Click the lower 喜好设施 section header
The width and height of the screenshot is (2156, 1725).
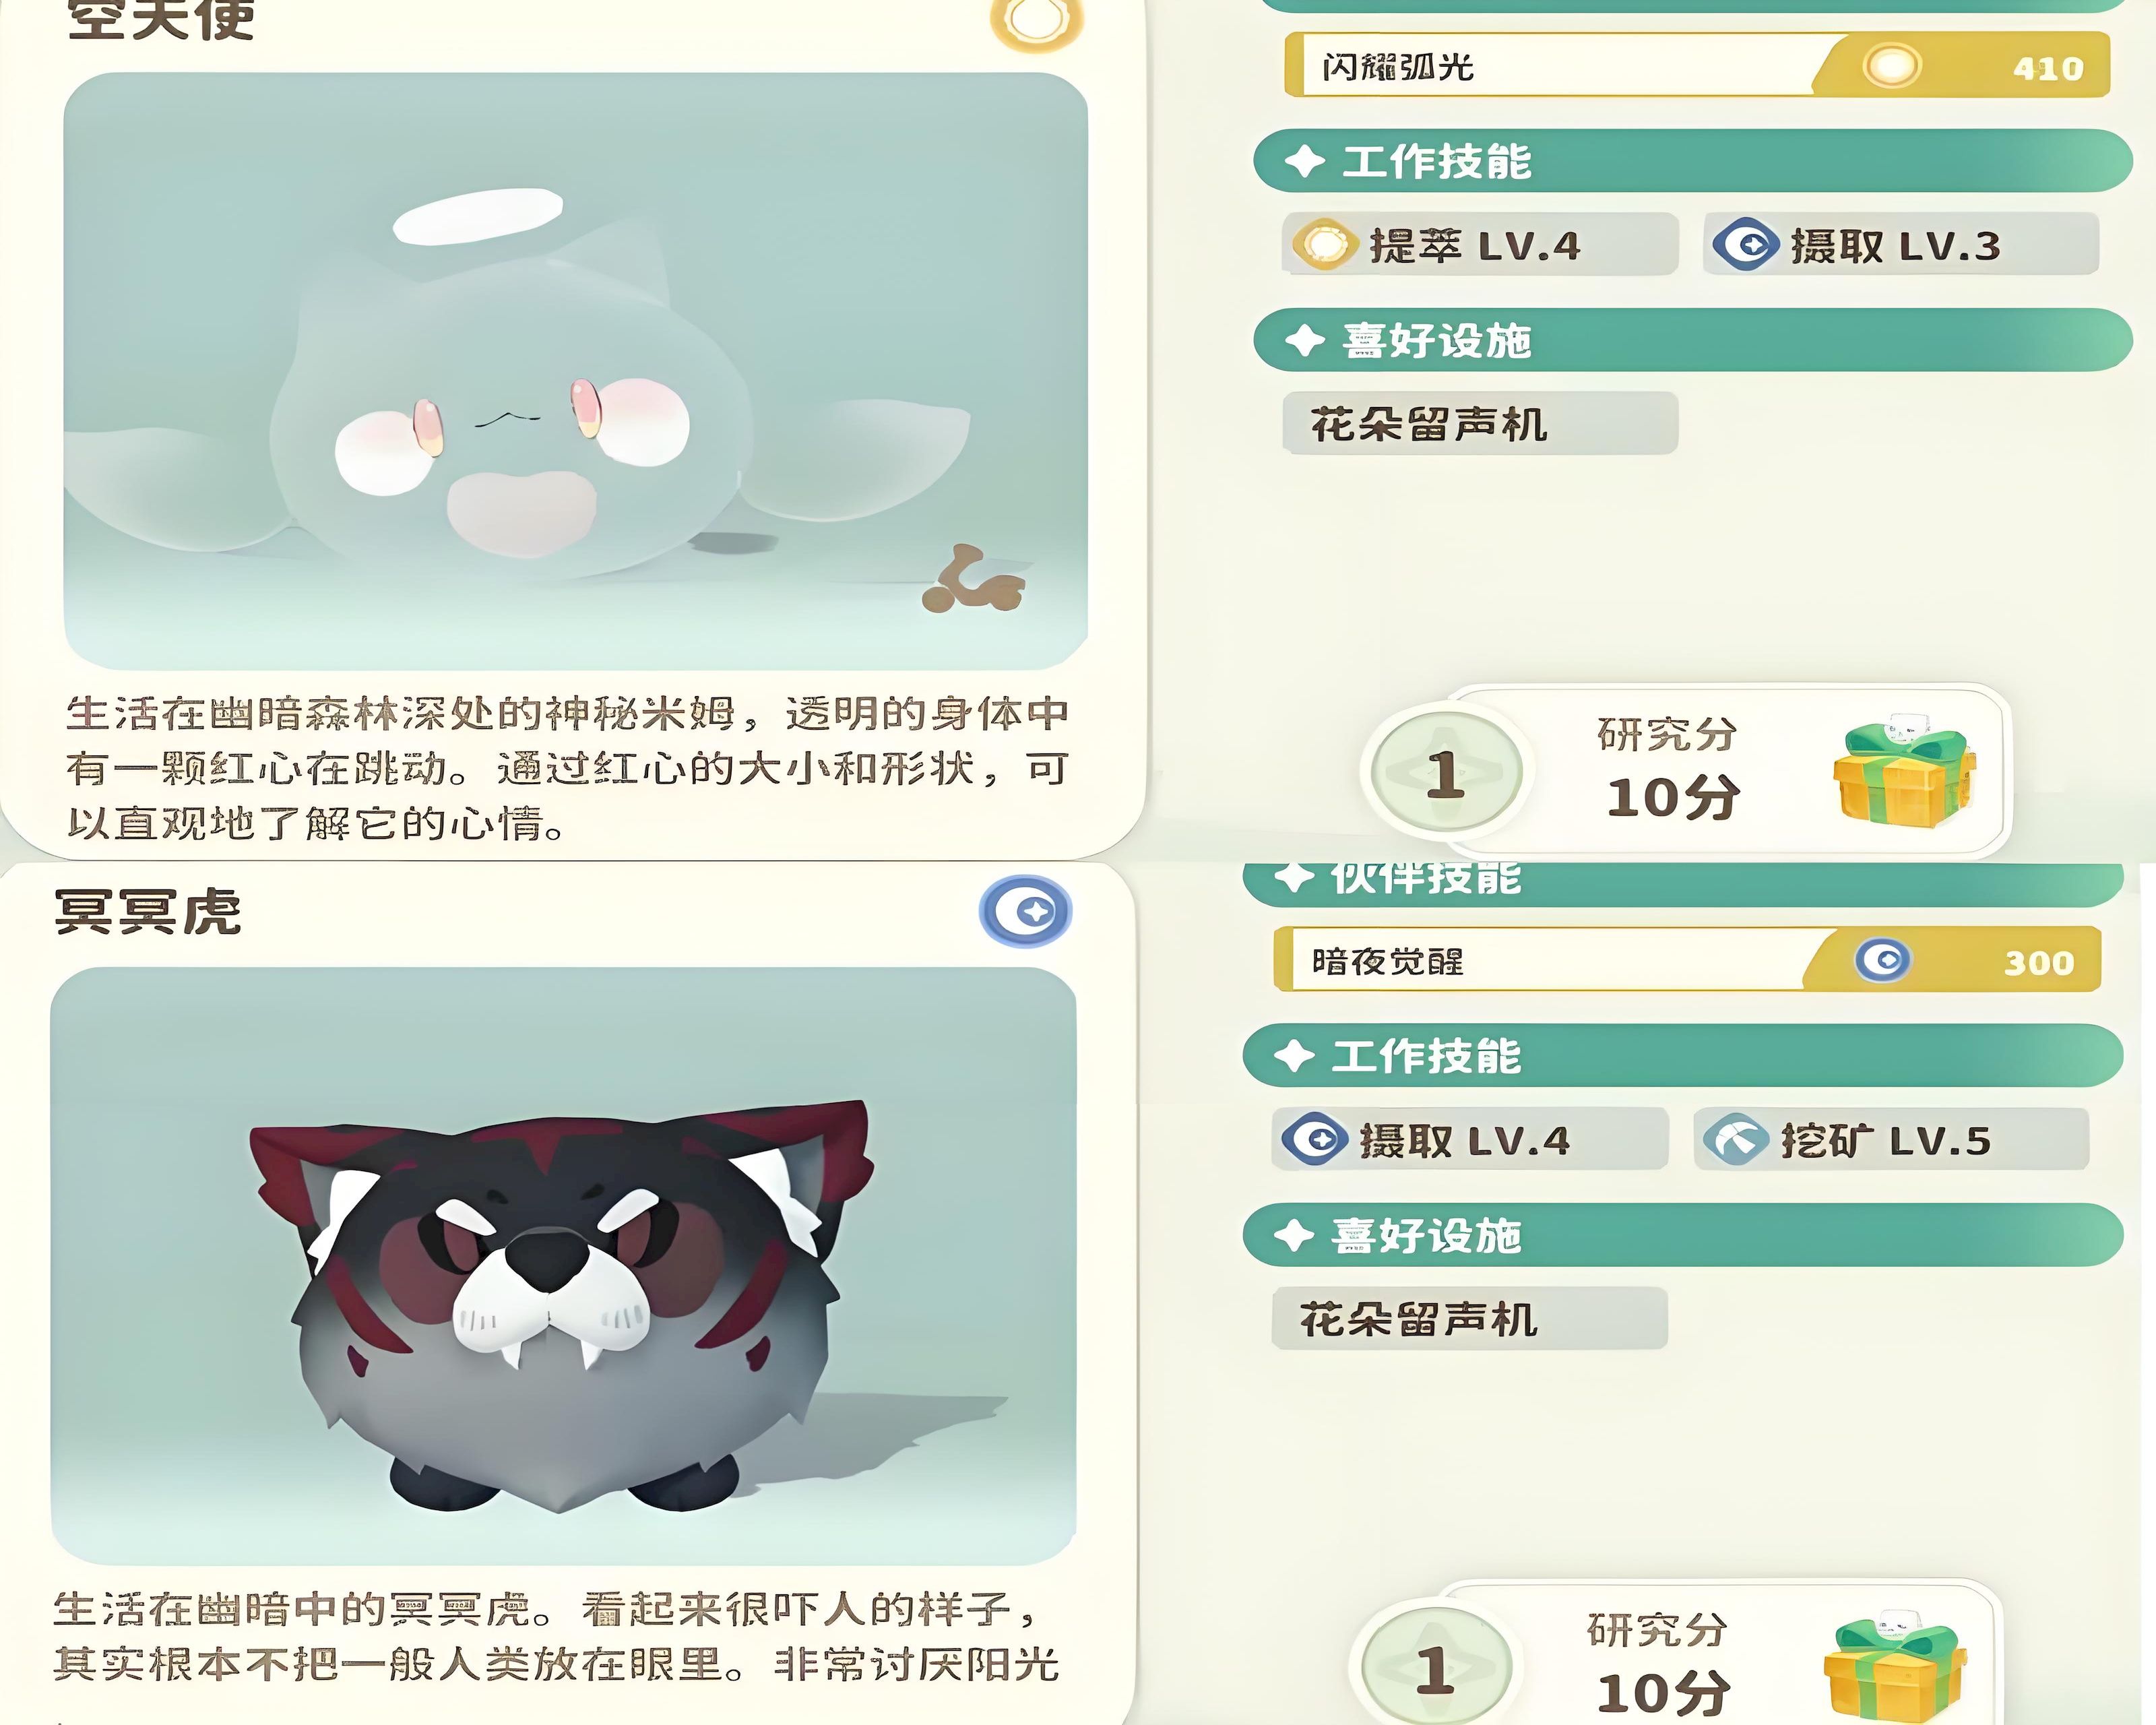click(1683, 1235)
